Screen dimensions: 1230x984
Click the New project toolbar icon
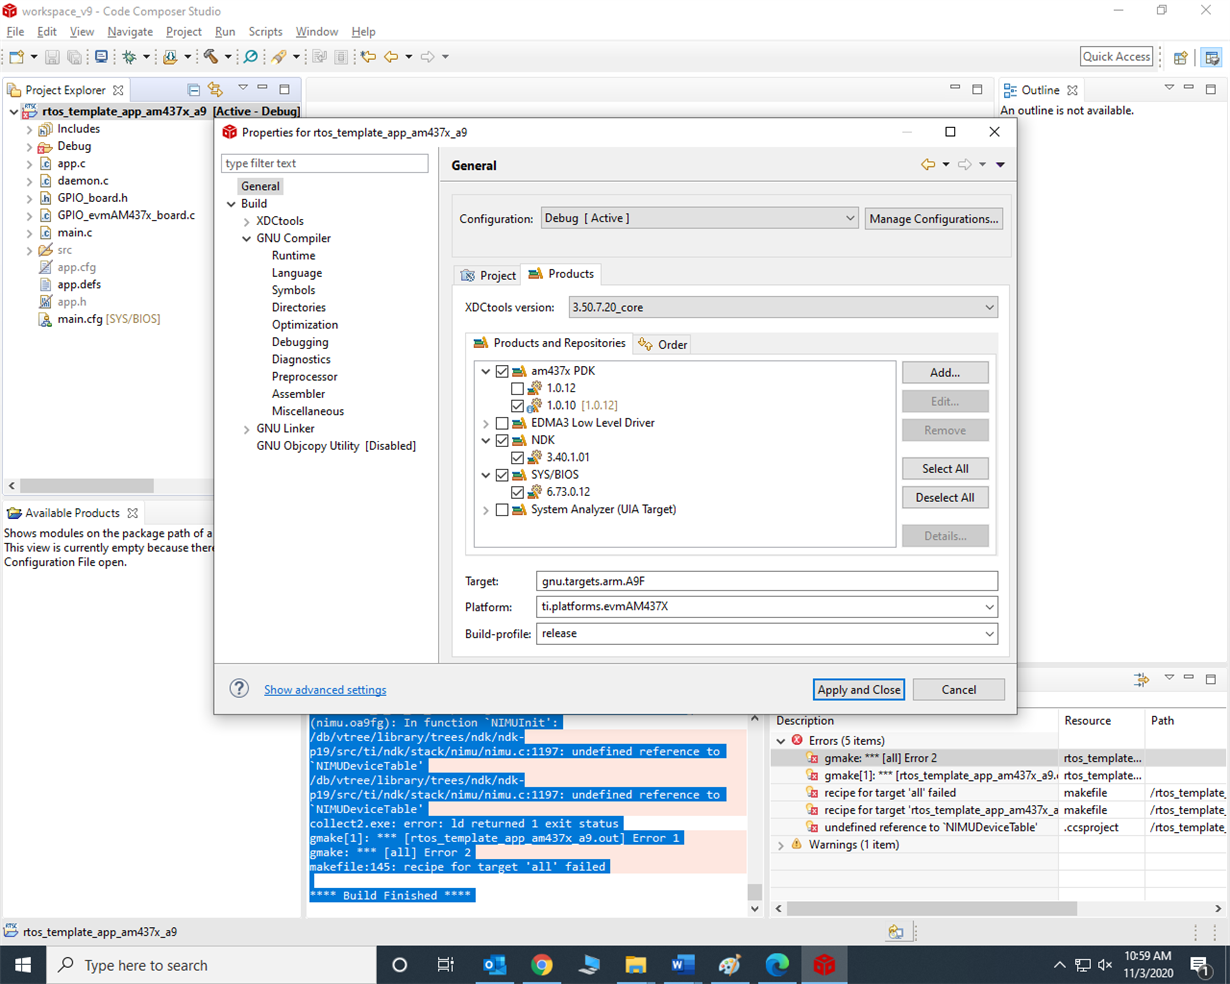[x=16, y=57]
